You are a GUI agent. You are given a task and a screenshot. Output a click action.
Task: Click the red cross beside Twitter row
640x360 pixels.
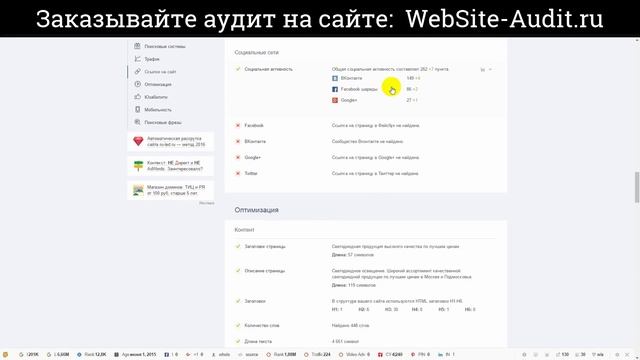pos(238,173)
